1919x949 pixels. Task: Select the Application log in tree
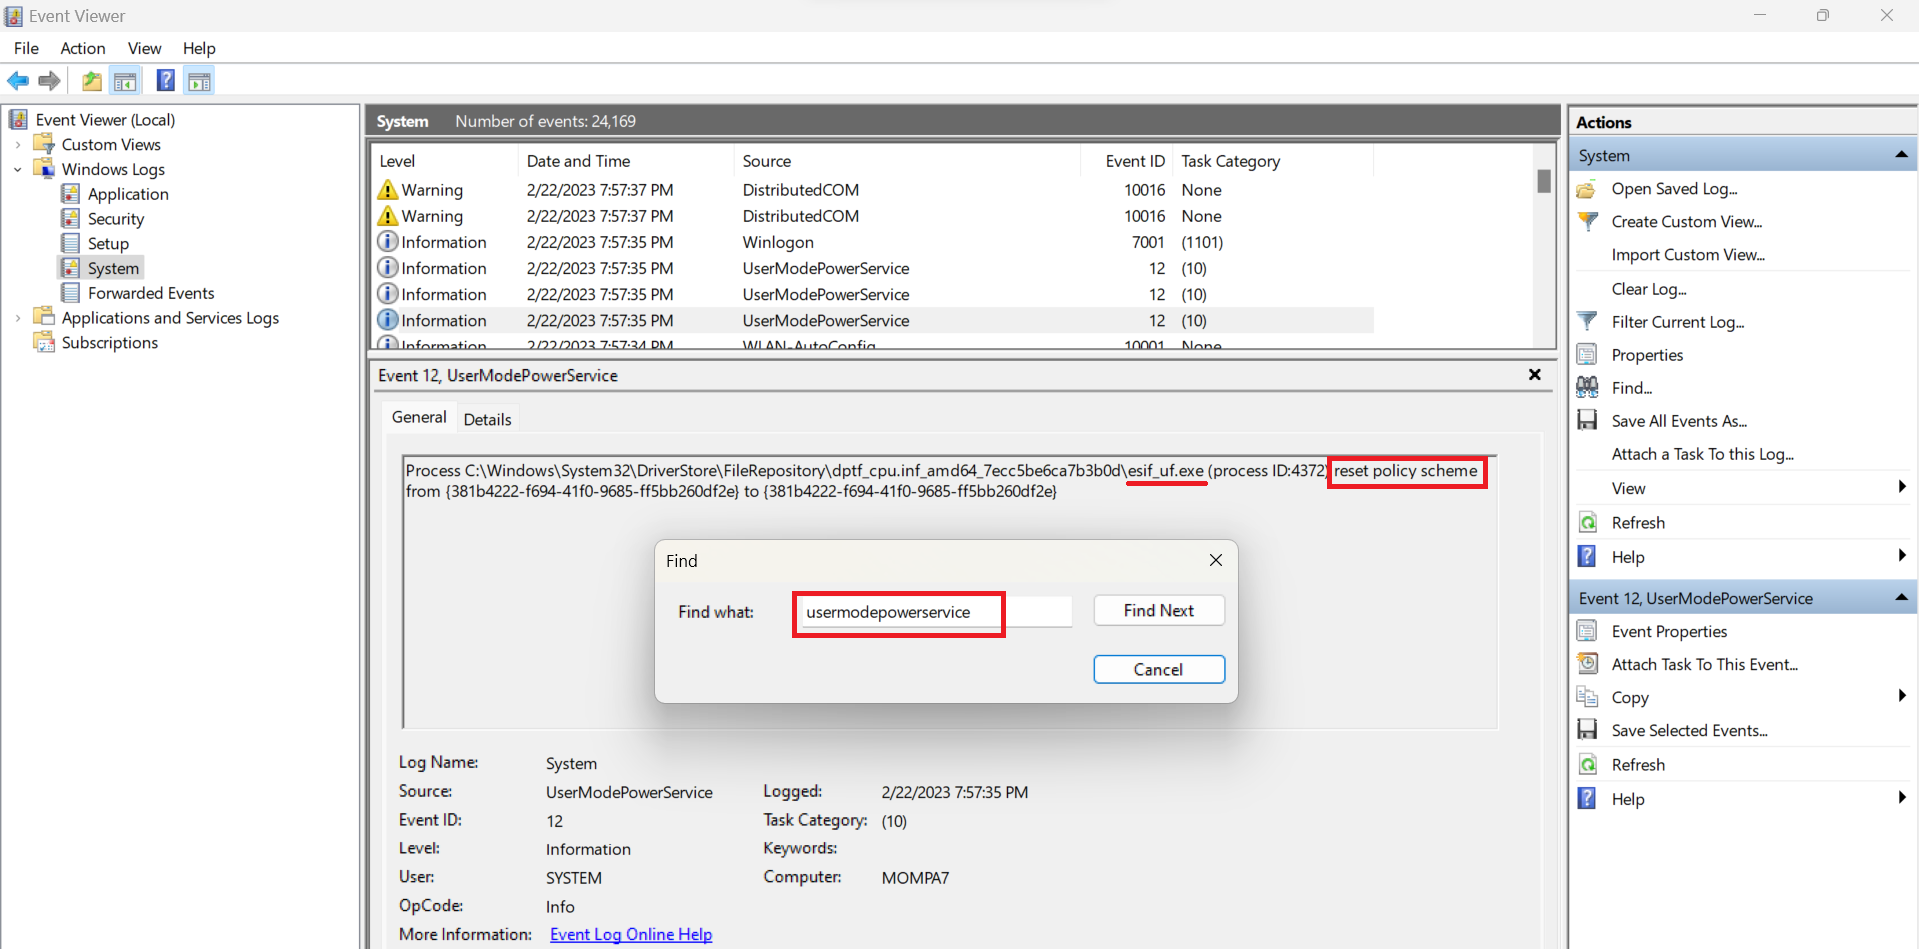[128, 194]
